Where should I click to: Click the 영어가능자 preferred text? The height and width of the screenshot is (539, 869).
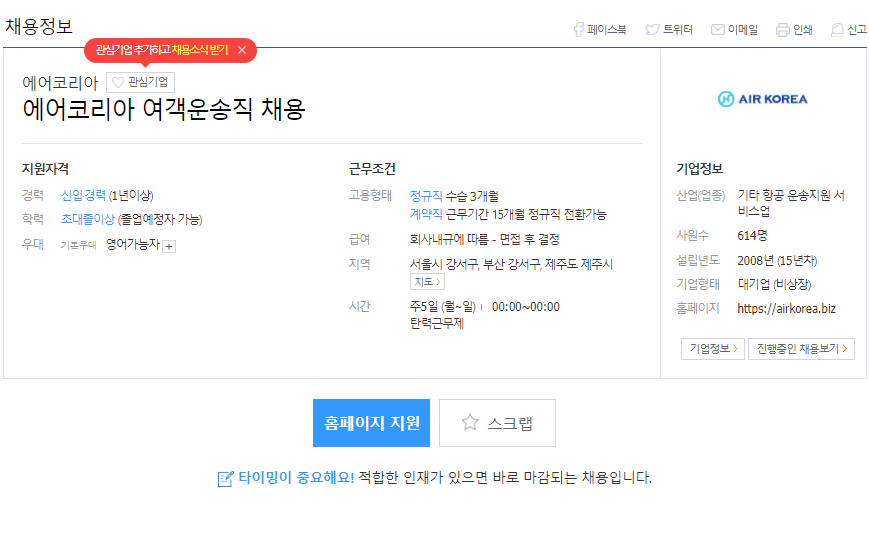[133, 245]
